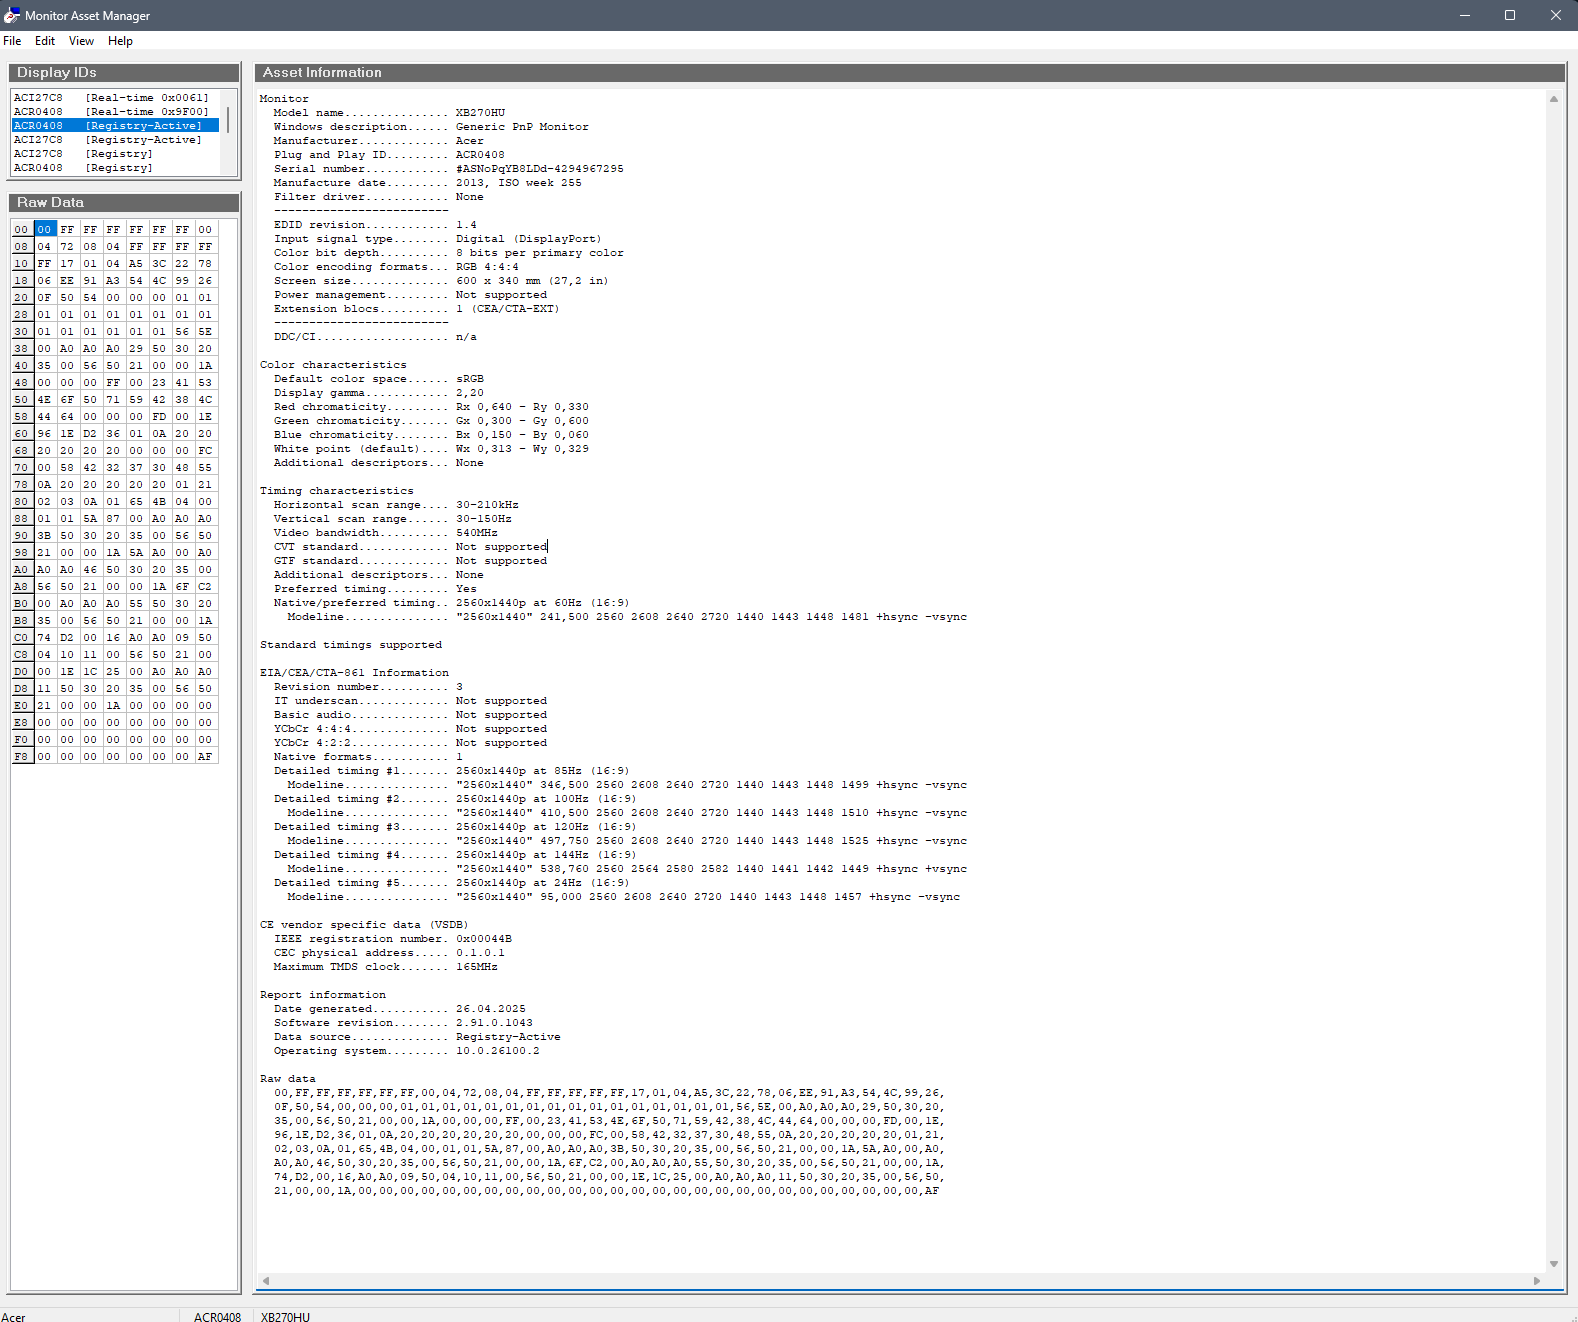Click the Operating system value 10.0.26100.2
Viewport: 1578px width, 1322px height.
[x=497, y=1051]
